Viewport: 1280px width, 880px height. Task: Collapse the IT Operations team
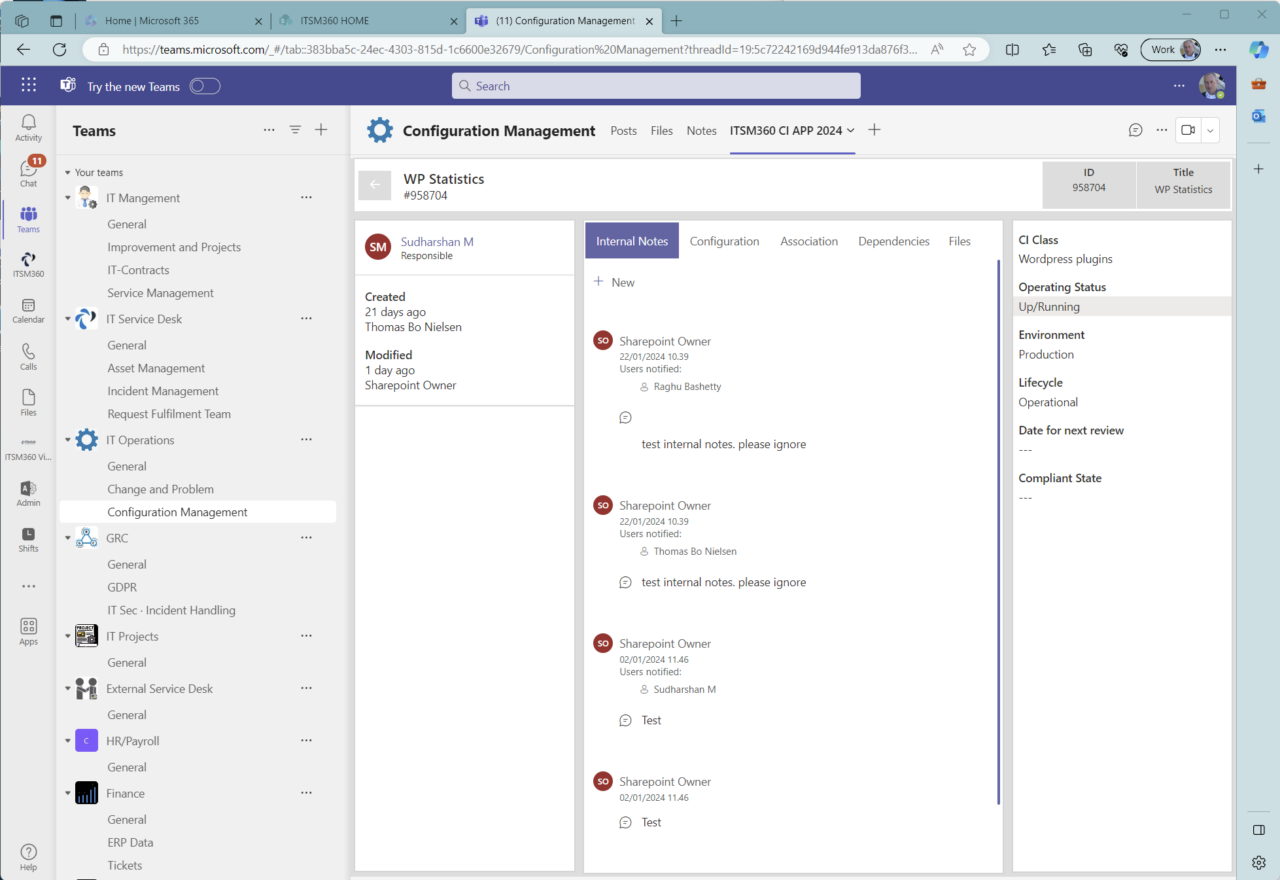(68, 439)
